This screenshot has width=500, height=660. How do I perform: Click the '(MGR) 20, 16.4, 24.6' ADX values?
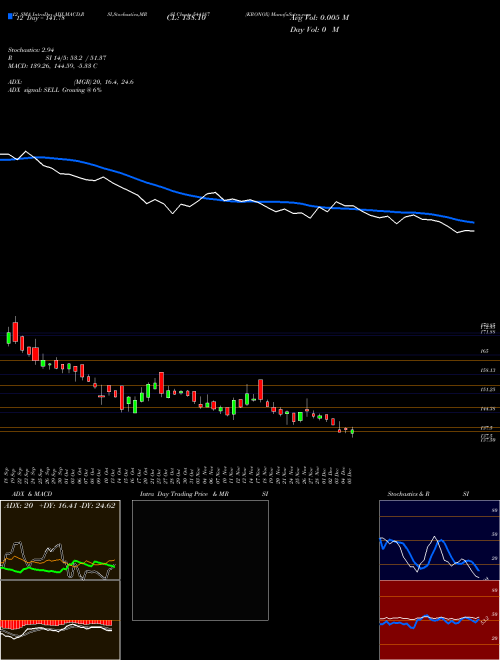tap(104, 82)
